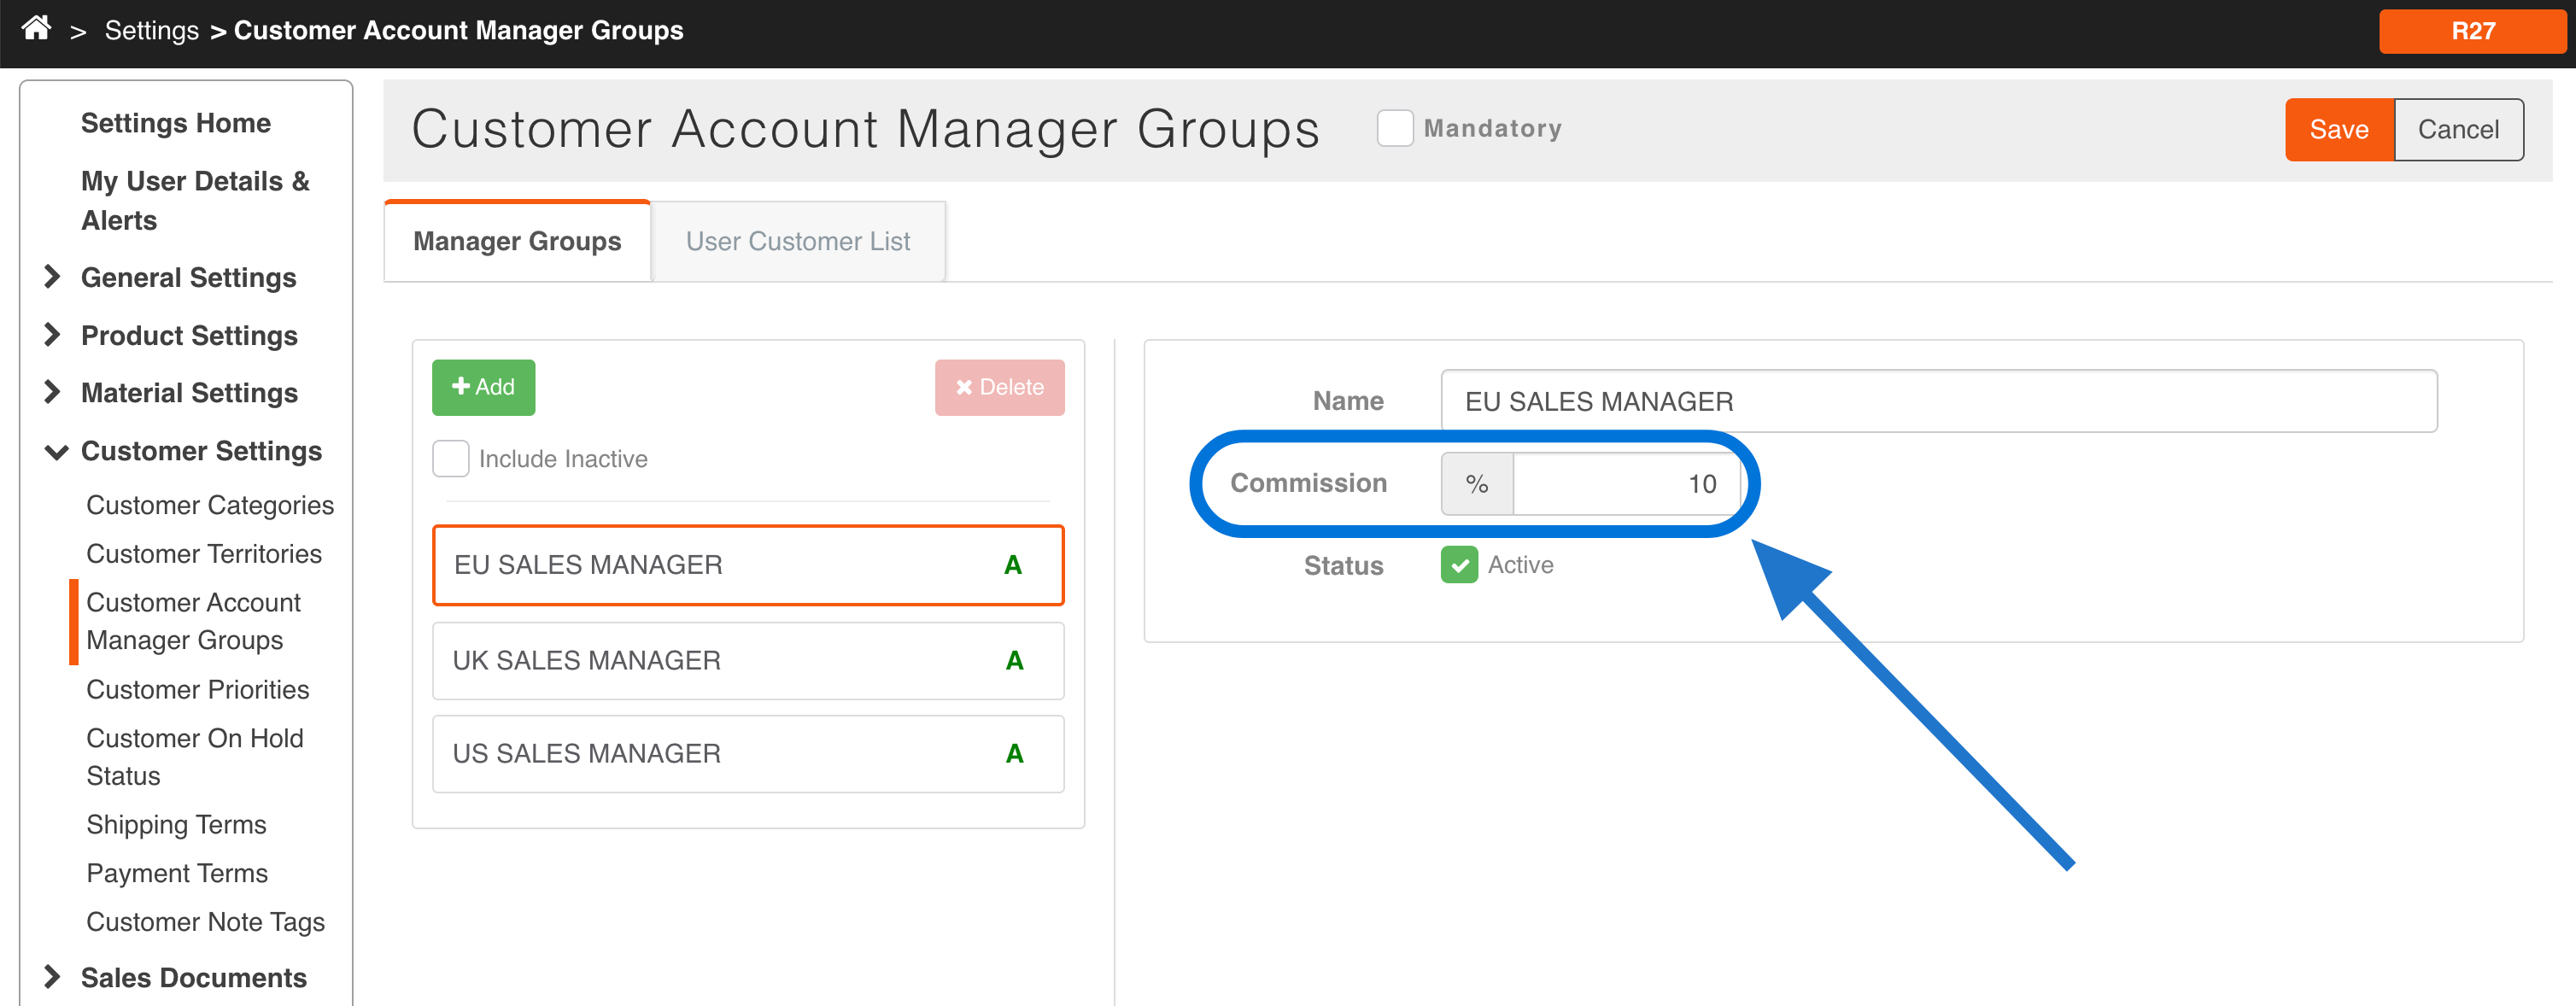Expand the Material Settings section
Screen dimensions: 2576x1006
click(x=53, y=392)
